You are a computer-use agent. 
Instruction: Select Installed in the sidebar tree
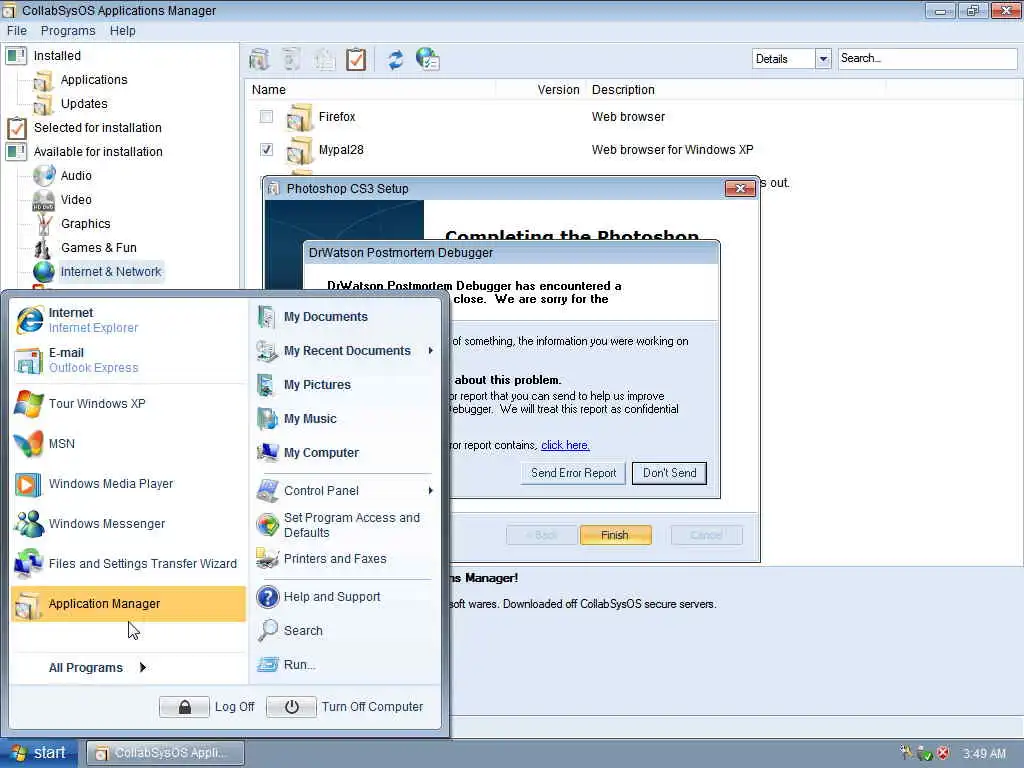point(57,56)
